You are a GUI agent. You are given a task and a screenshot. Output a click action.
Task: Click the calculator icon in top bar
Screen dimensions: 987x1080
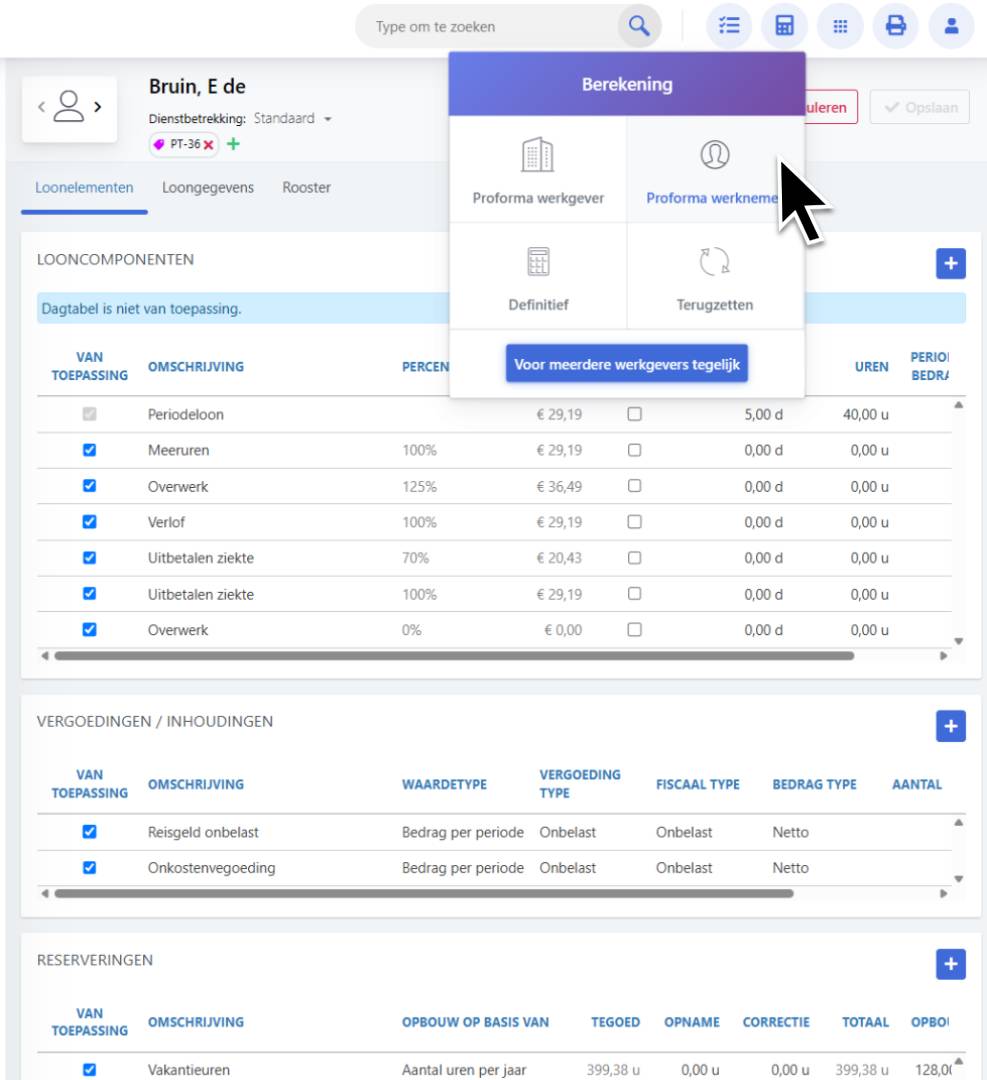point(784,27)
